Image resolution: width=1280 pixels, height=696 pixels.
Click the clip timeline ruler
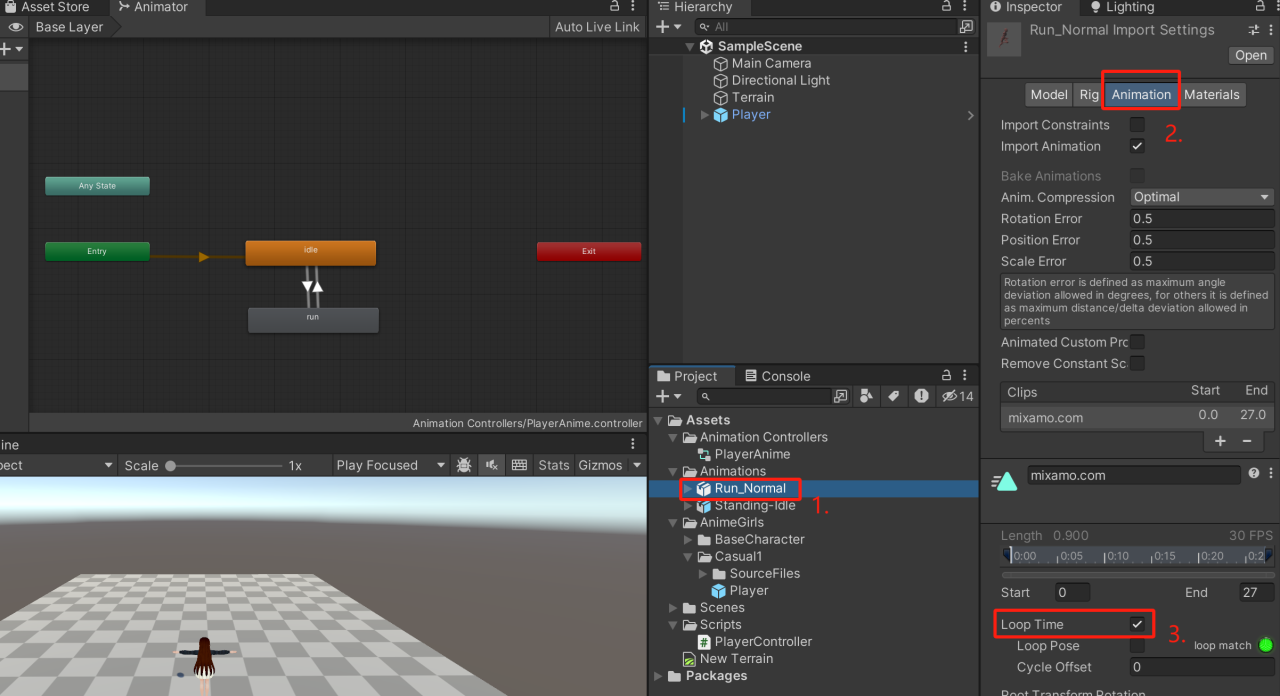[1137, 556]
